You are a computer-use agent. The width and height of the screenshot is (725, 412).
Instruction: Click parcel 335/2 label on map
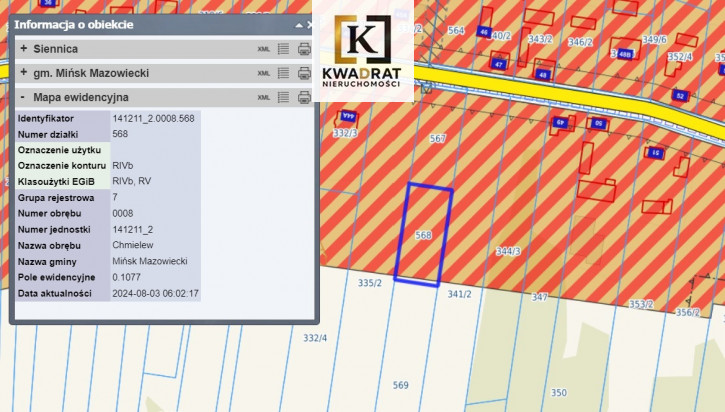pyautogui.click(x=370, y=283)
